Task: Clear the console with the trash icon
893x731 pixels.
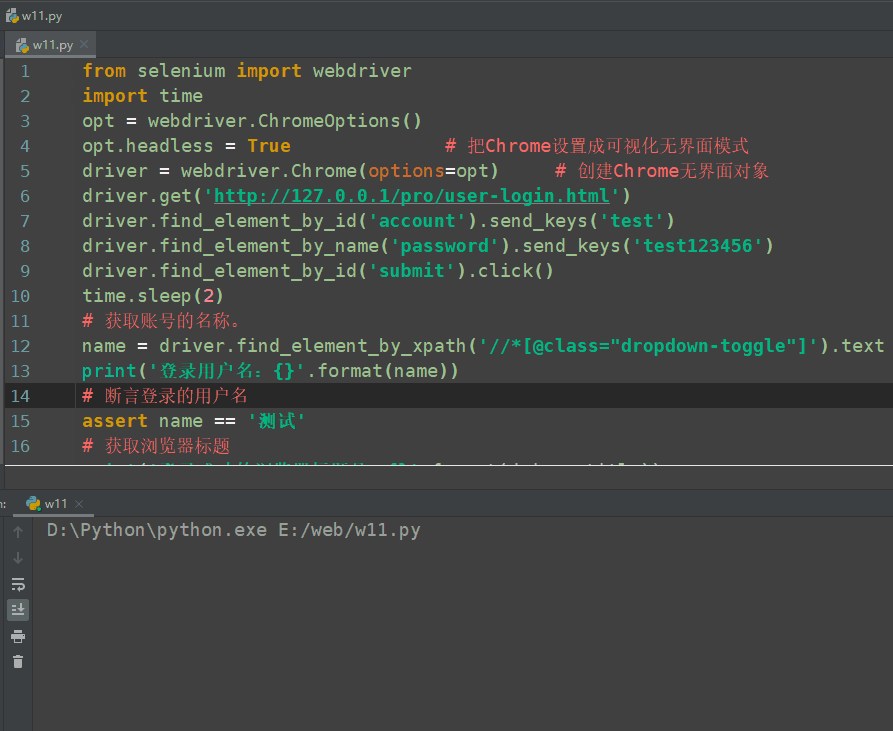Action: point(18,661)
